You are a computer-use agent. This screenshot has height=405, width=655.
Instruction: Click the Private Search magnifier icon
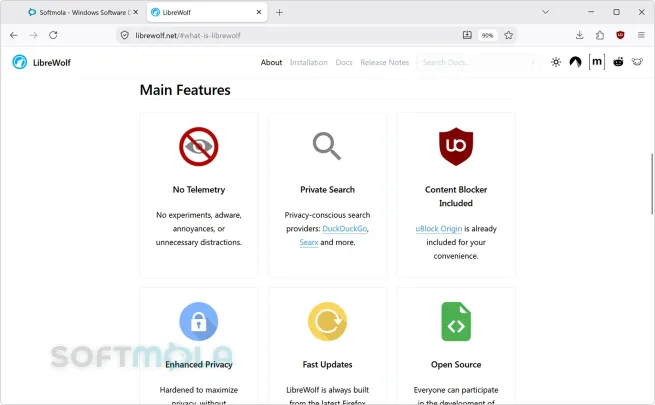[327, 146]
